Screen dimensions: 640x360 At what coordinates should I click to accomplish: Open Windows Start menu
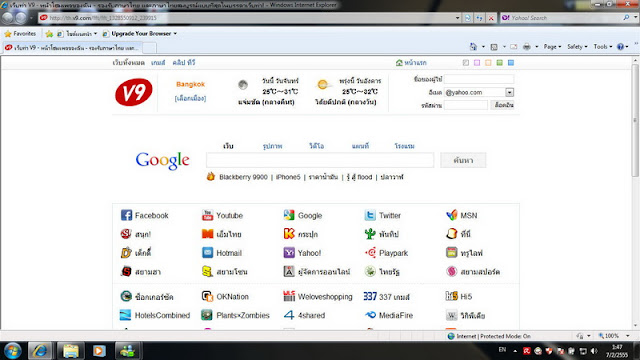(x=13, y=351)
